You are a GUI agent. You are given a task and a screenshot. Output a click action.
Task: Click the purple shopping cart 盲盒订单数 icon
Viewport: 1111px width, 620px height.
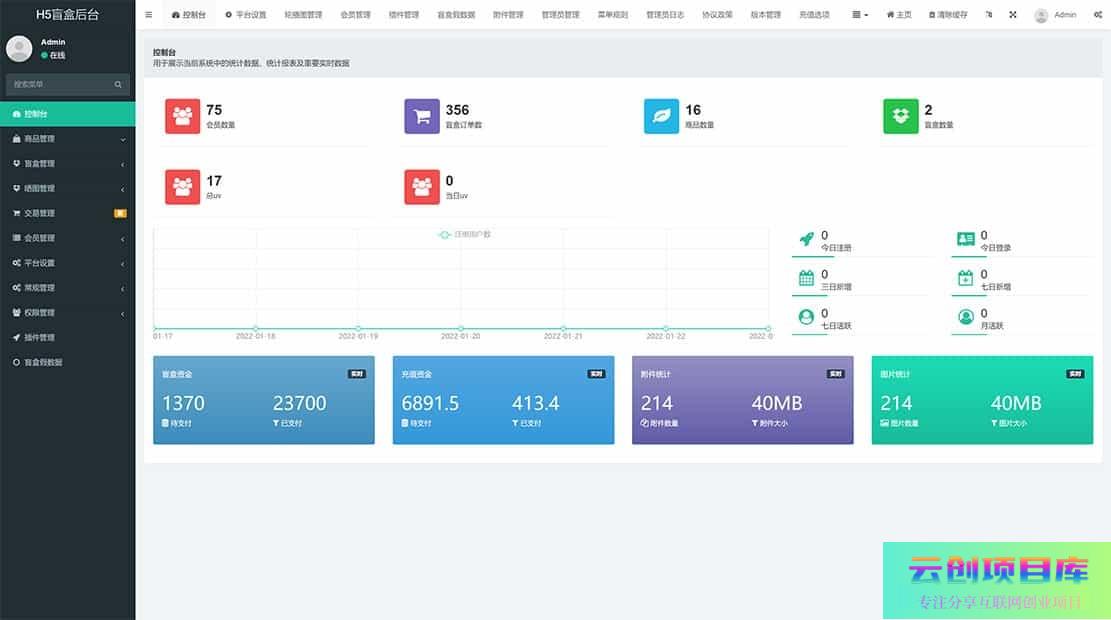(422, 116)
